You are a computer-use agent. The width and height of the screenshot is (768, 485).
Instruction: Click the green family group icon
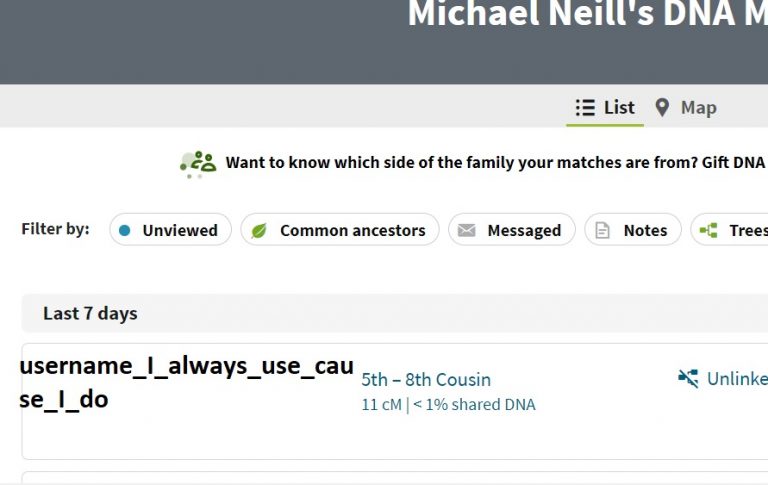(198, 162)
